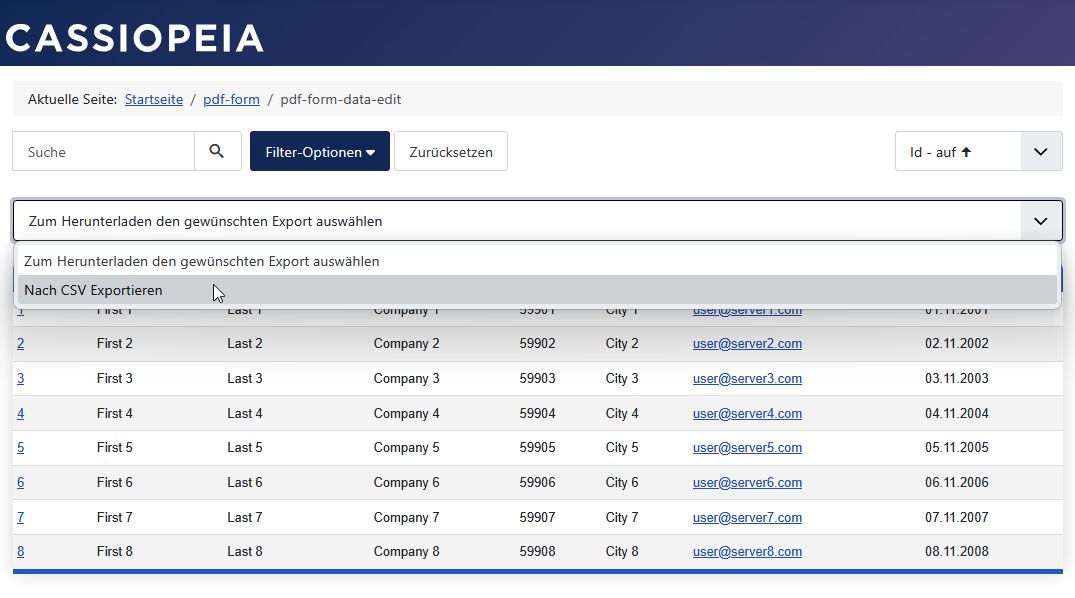Go to Startseite breadcrumb link
The width and height of the screenshot is (1075, 598).
pyautogui.click(x=154, y=99)
